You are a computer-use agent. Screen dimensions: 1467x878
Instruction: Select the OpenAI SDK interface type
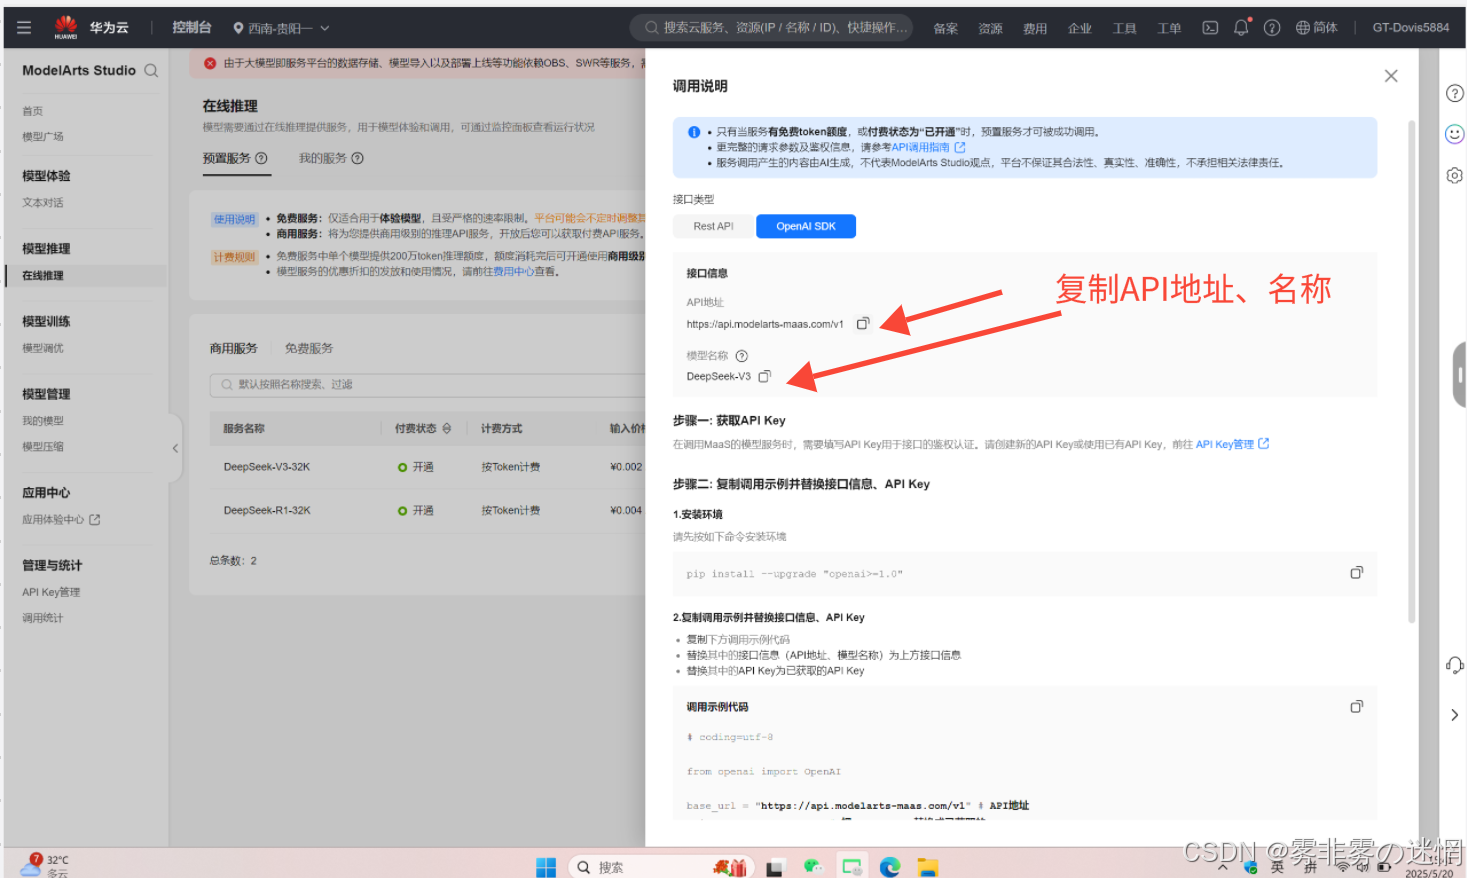click(x=806, y=226)
